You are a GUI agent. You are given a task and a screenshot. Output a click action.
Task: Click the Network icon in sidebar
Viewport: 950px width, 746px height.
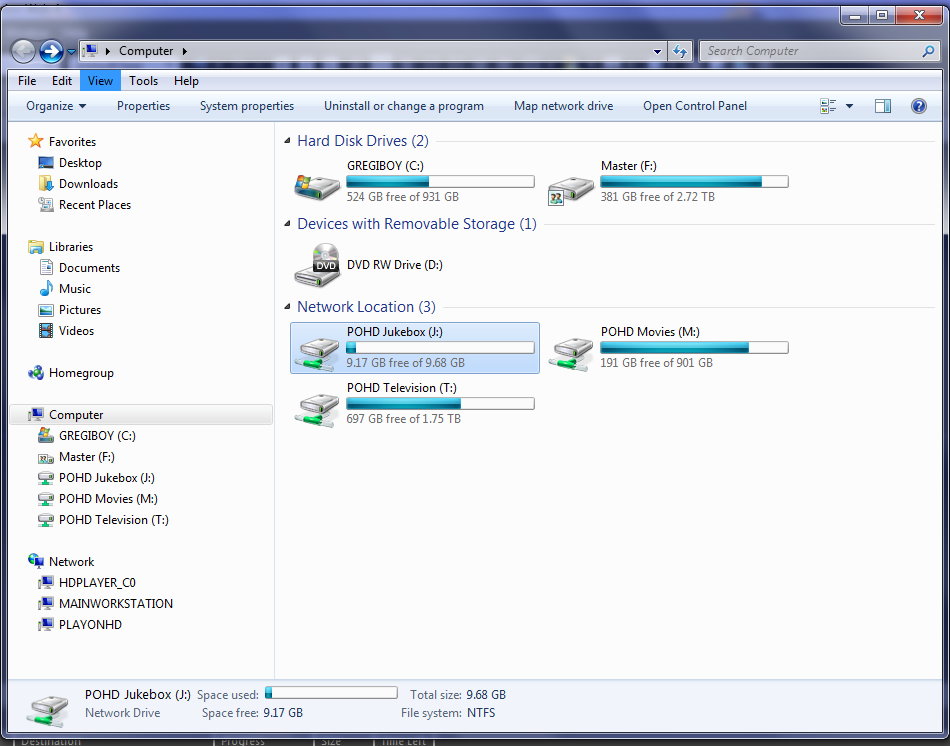pos(36,561)
